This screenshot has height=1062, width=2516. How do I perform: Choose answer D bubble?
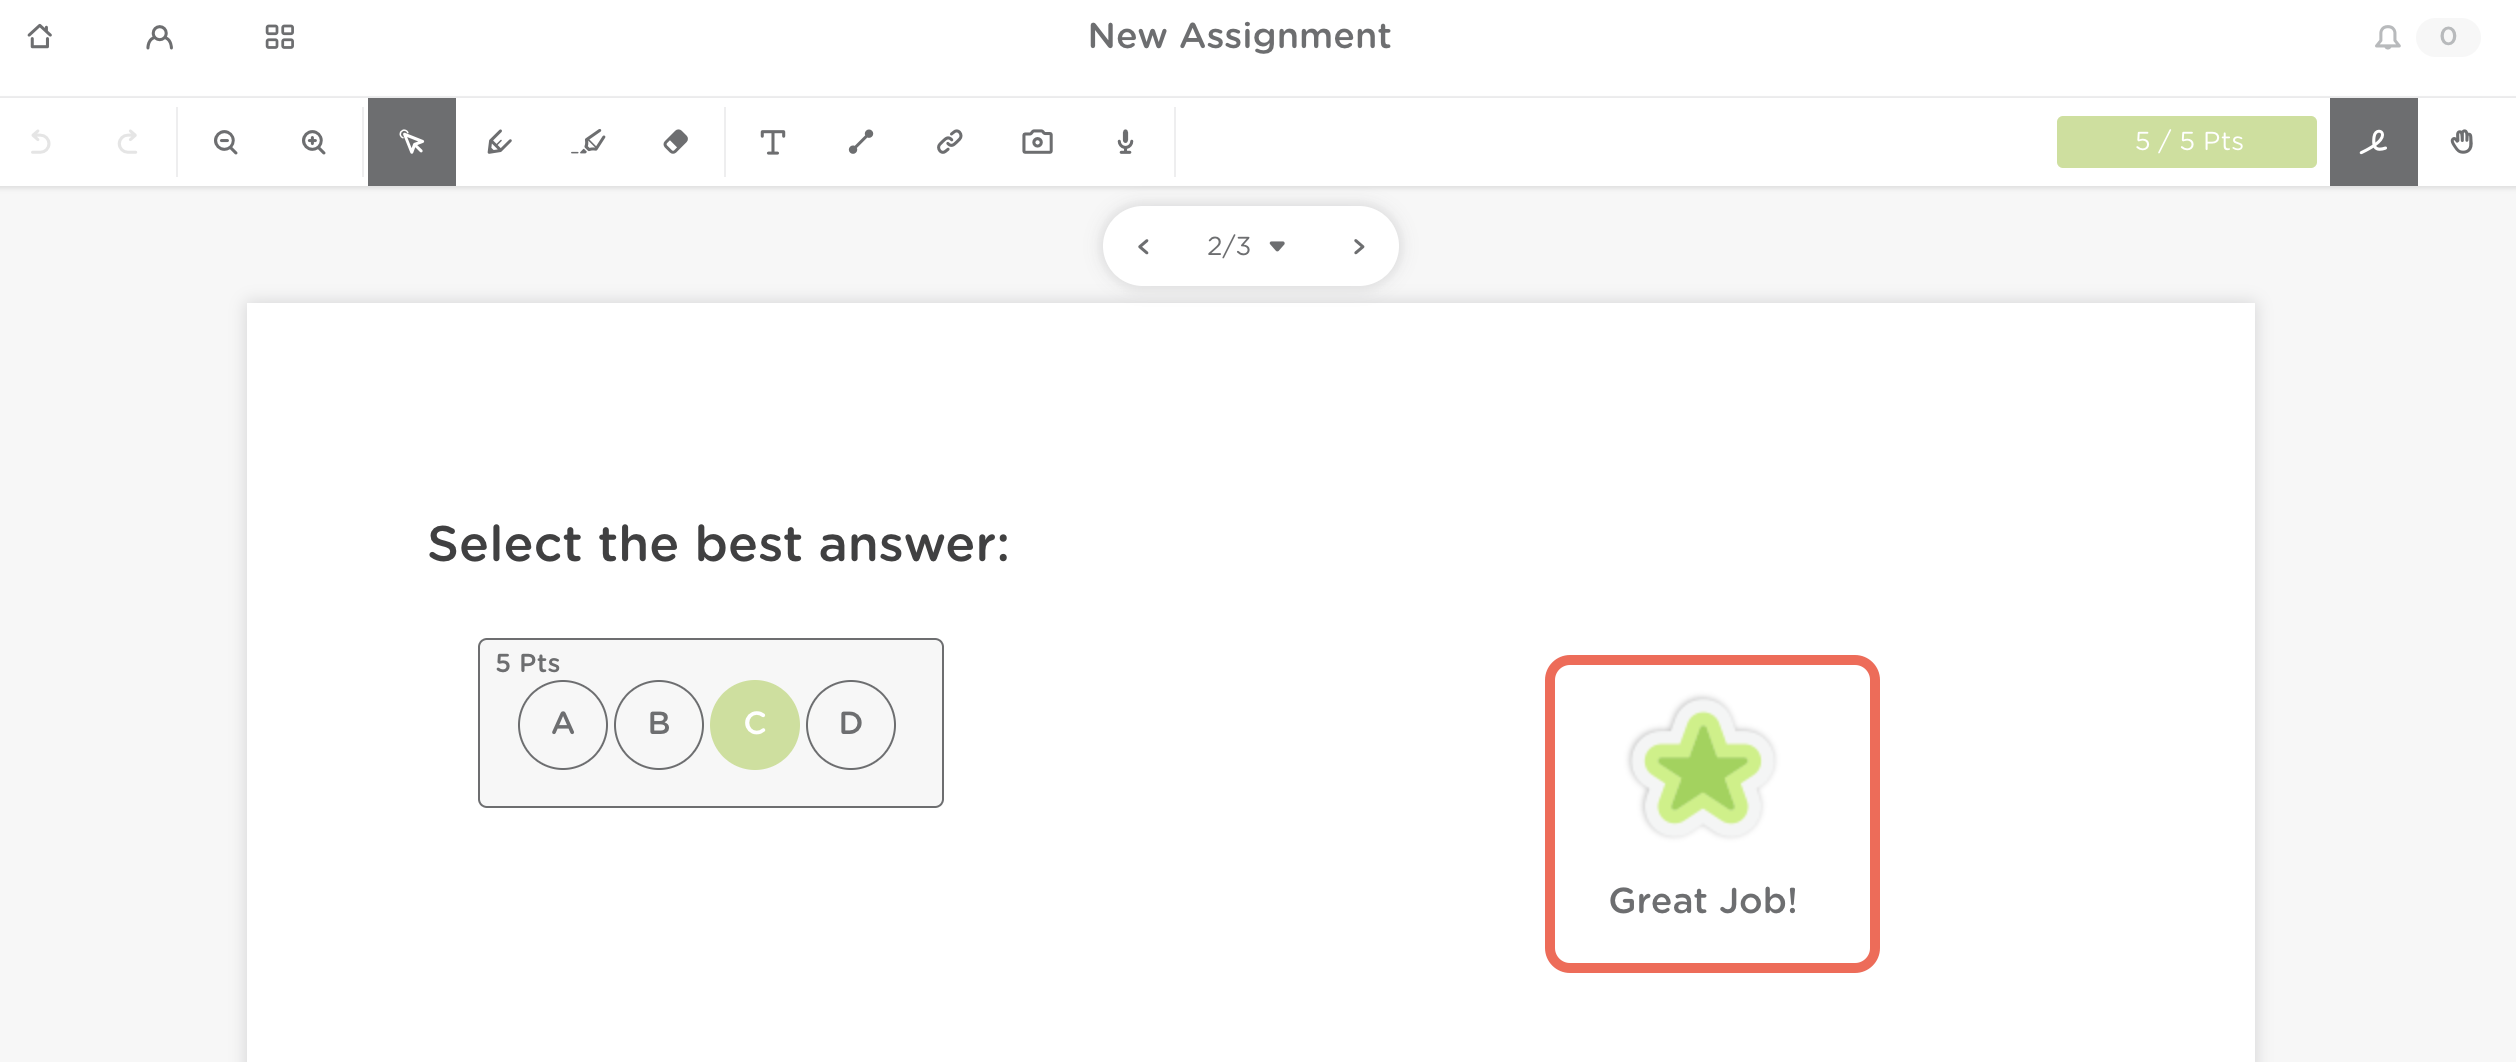pyautogui.click(x=851, y=725)
